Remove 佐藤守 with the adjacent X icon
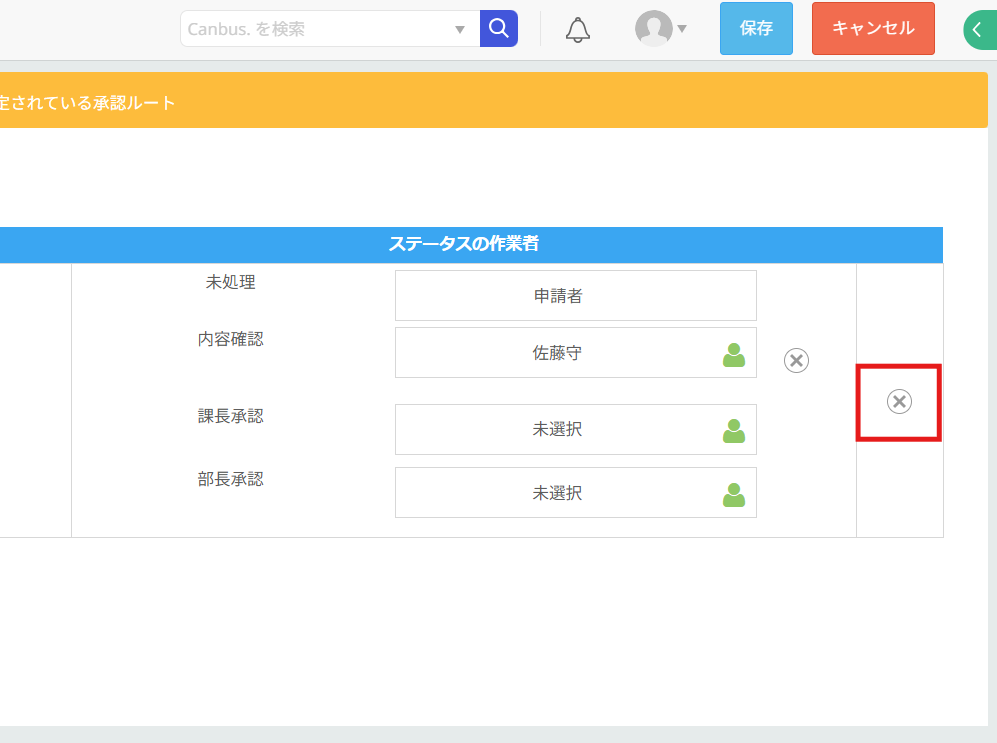Viewport: 997px width, 743px height. coord(796,361)
